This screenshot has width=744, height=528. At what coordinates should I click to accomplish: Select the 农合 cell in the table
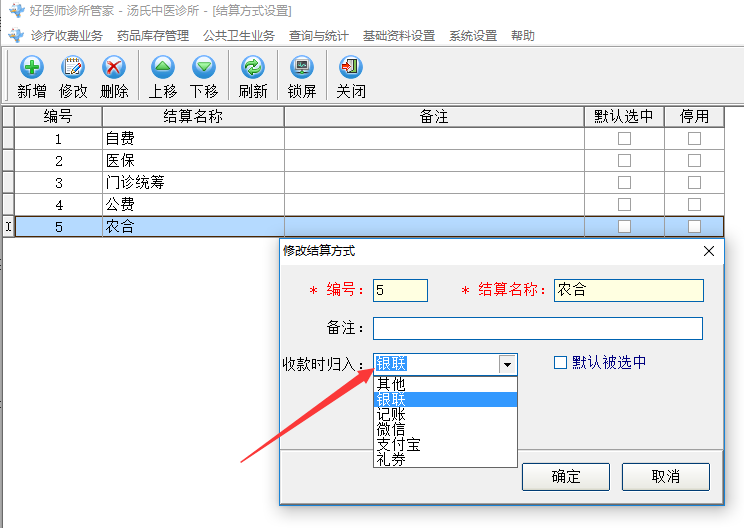(193, 226)
